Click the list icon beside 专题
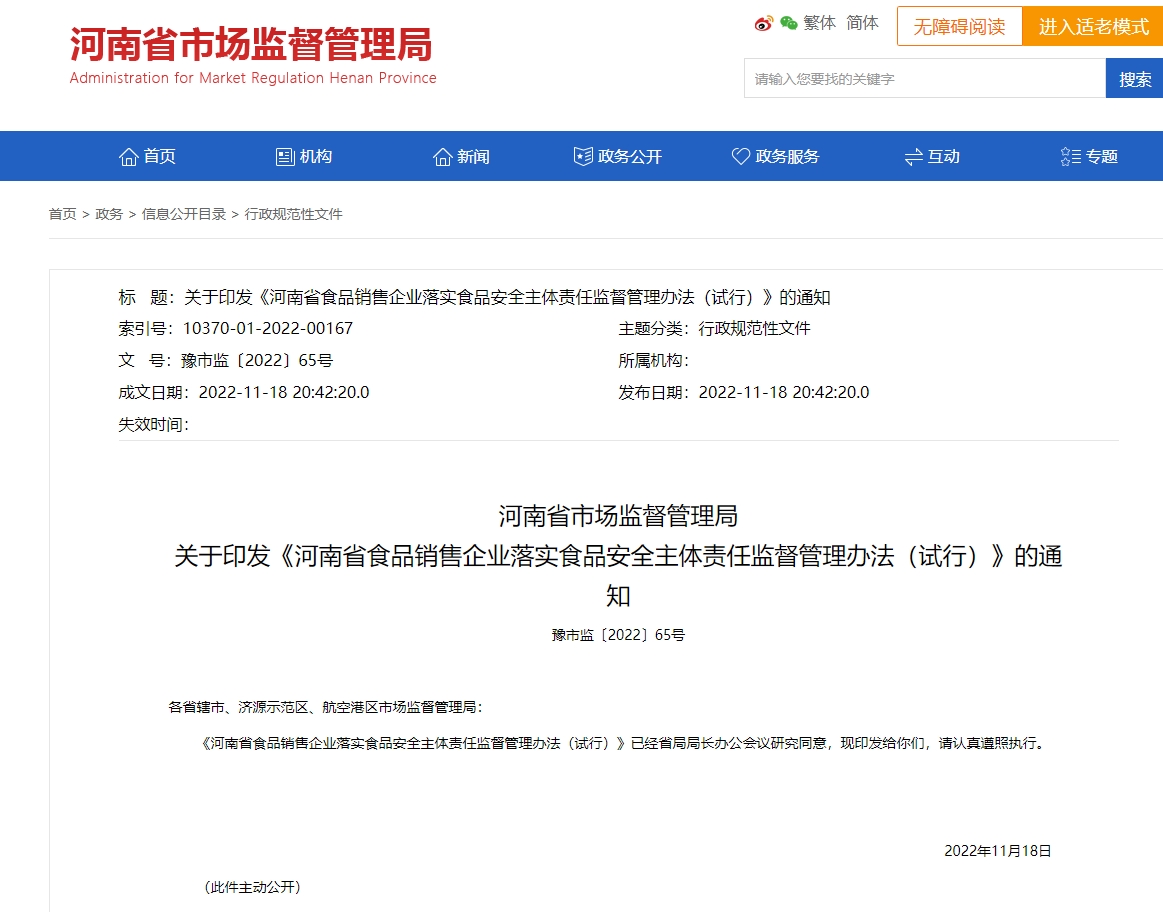Viewport: 1163px width, 912px height. point(1070,156)
